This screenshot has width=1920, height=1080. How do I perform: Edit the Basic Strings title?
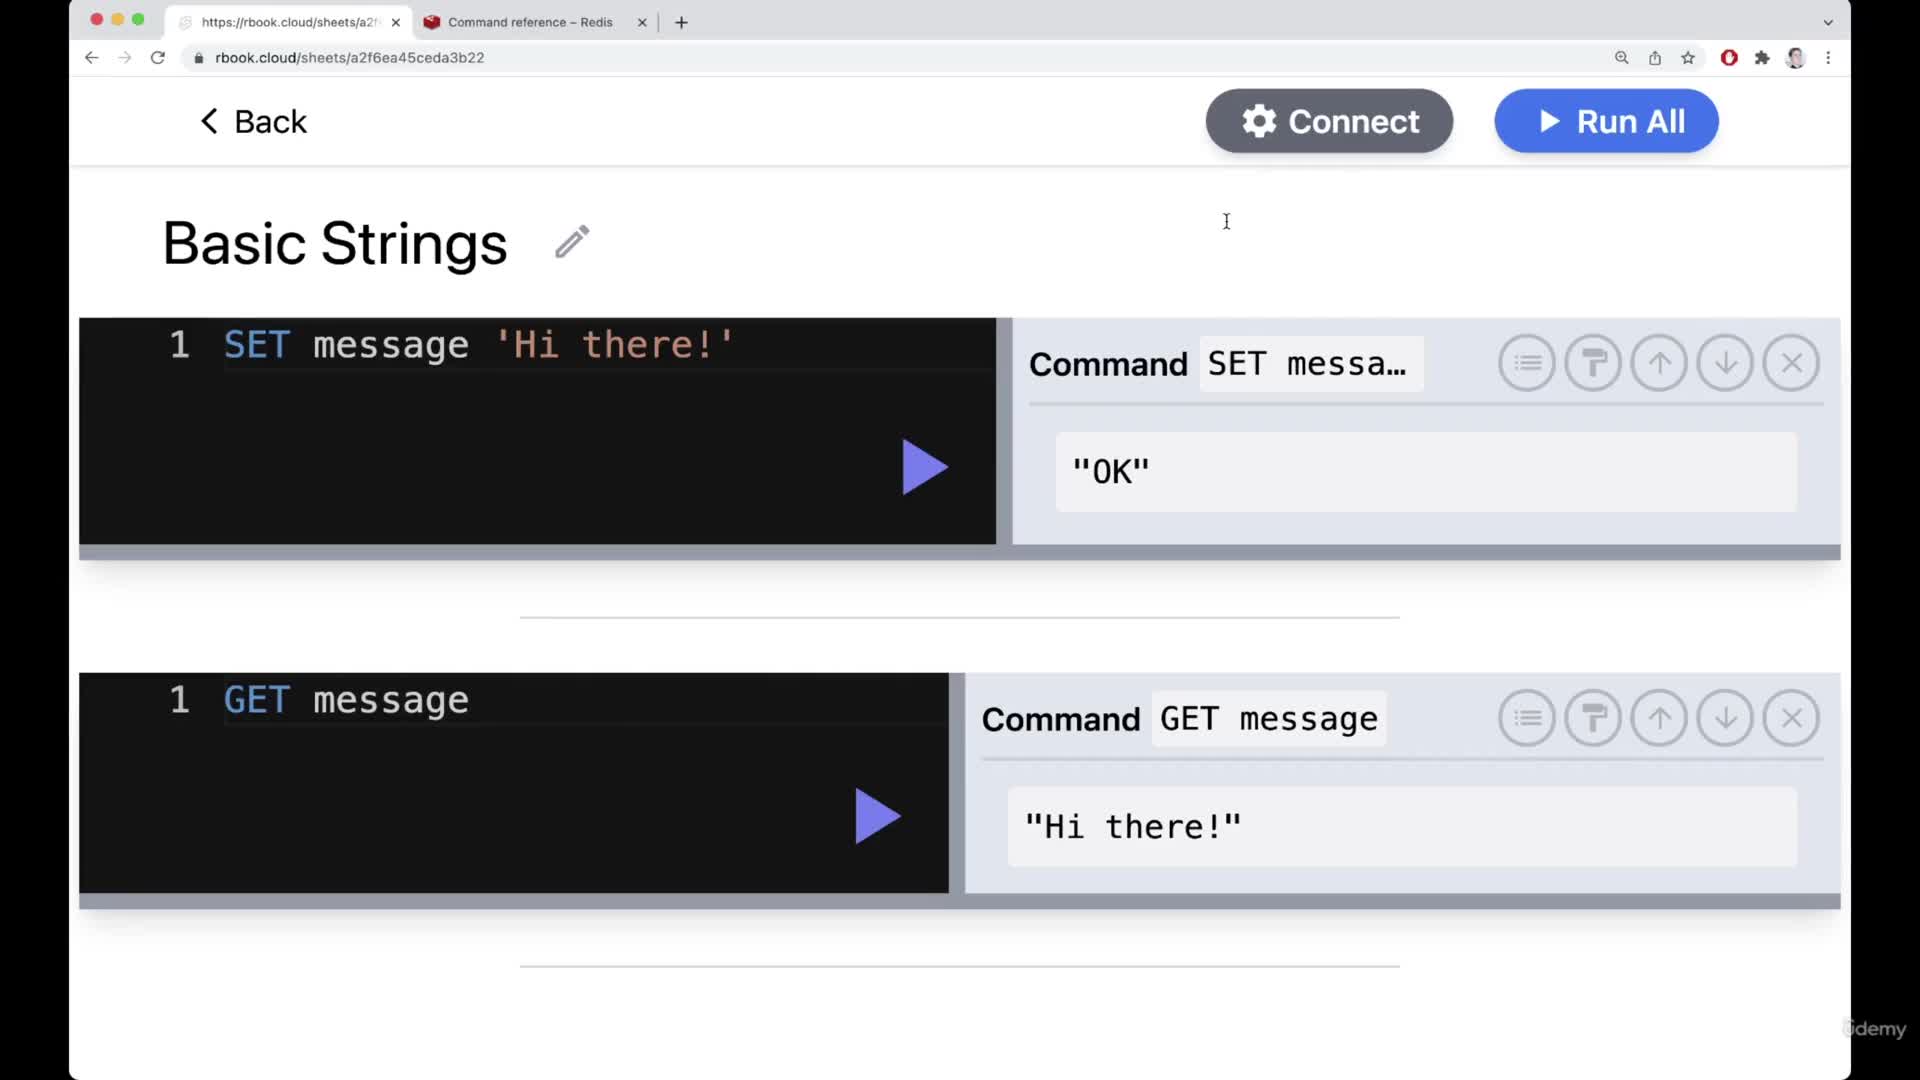coord(572,244)
